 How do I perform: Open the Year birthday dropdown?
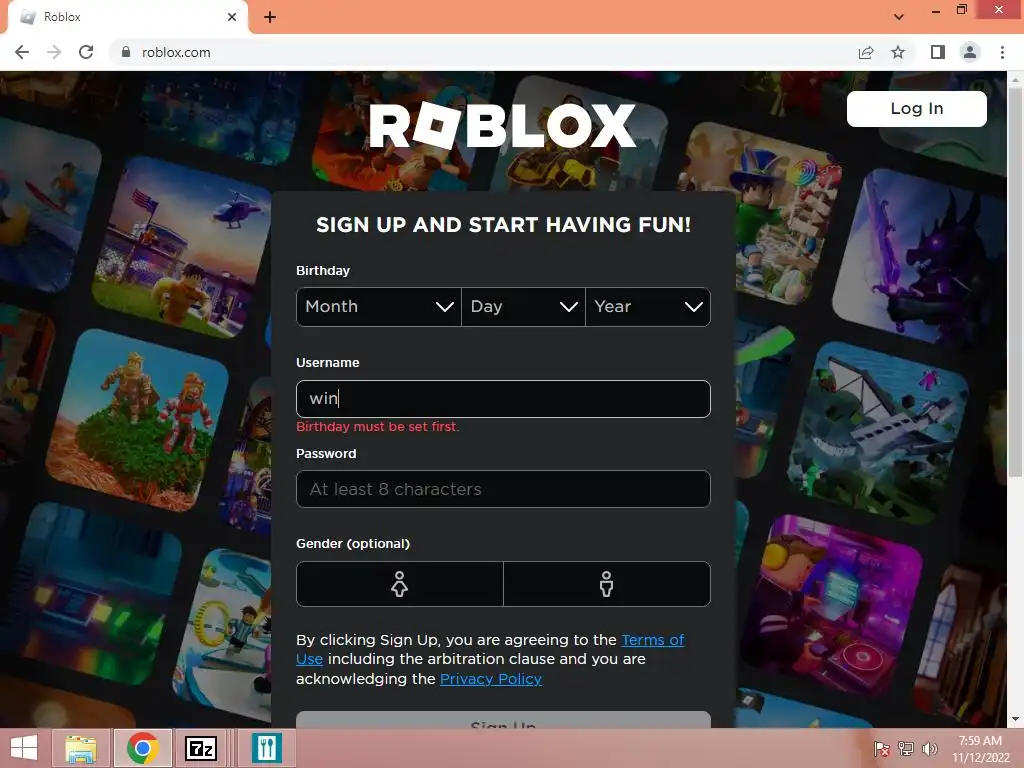tap(648, 306)
